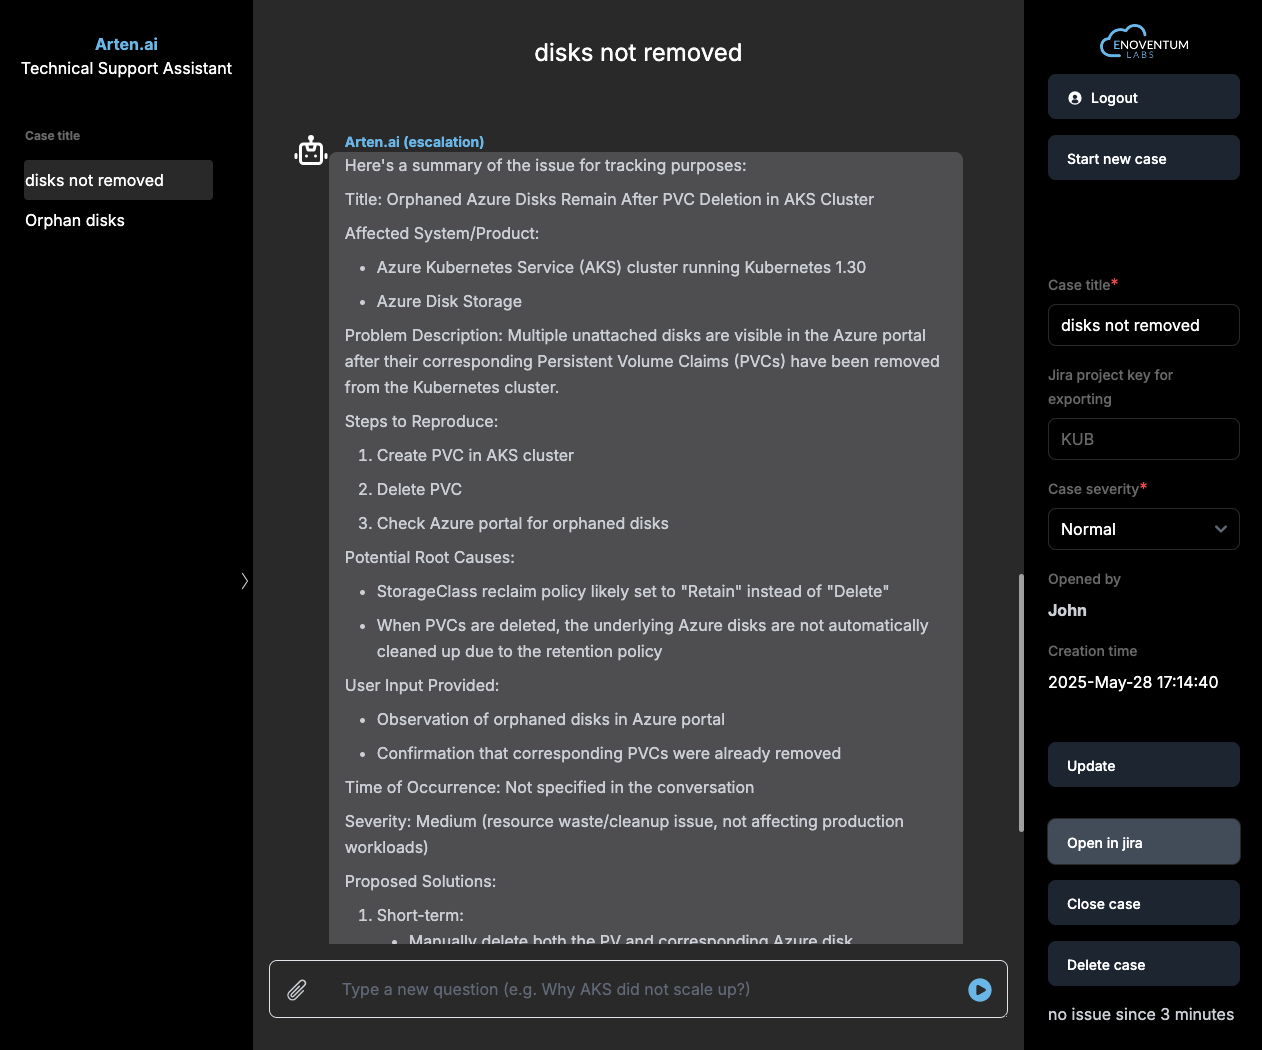
Task: Click the creation time 2025-May-28 17:14:40
Action: click(1133, 682)
